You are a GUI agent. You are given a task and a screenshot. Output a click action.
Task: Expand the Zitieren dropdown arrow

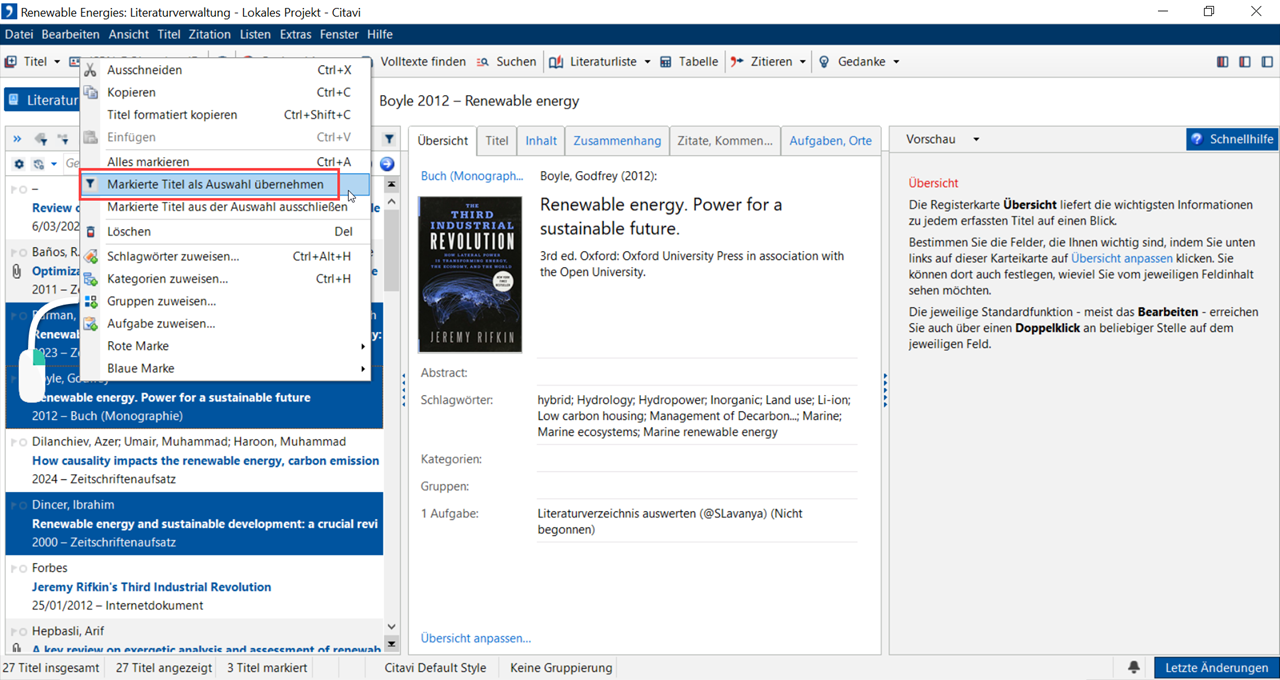[802, 62]
